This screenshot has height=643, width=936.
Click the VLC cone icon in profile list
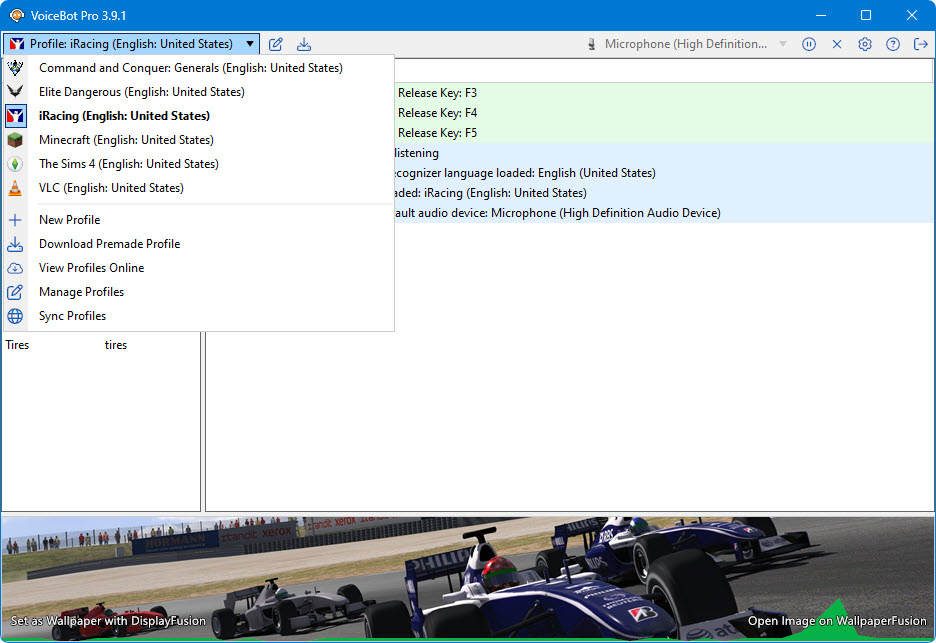[x=15, y=188]
